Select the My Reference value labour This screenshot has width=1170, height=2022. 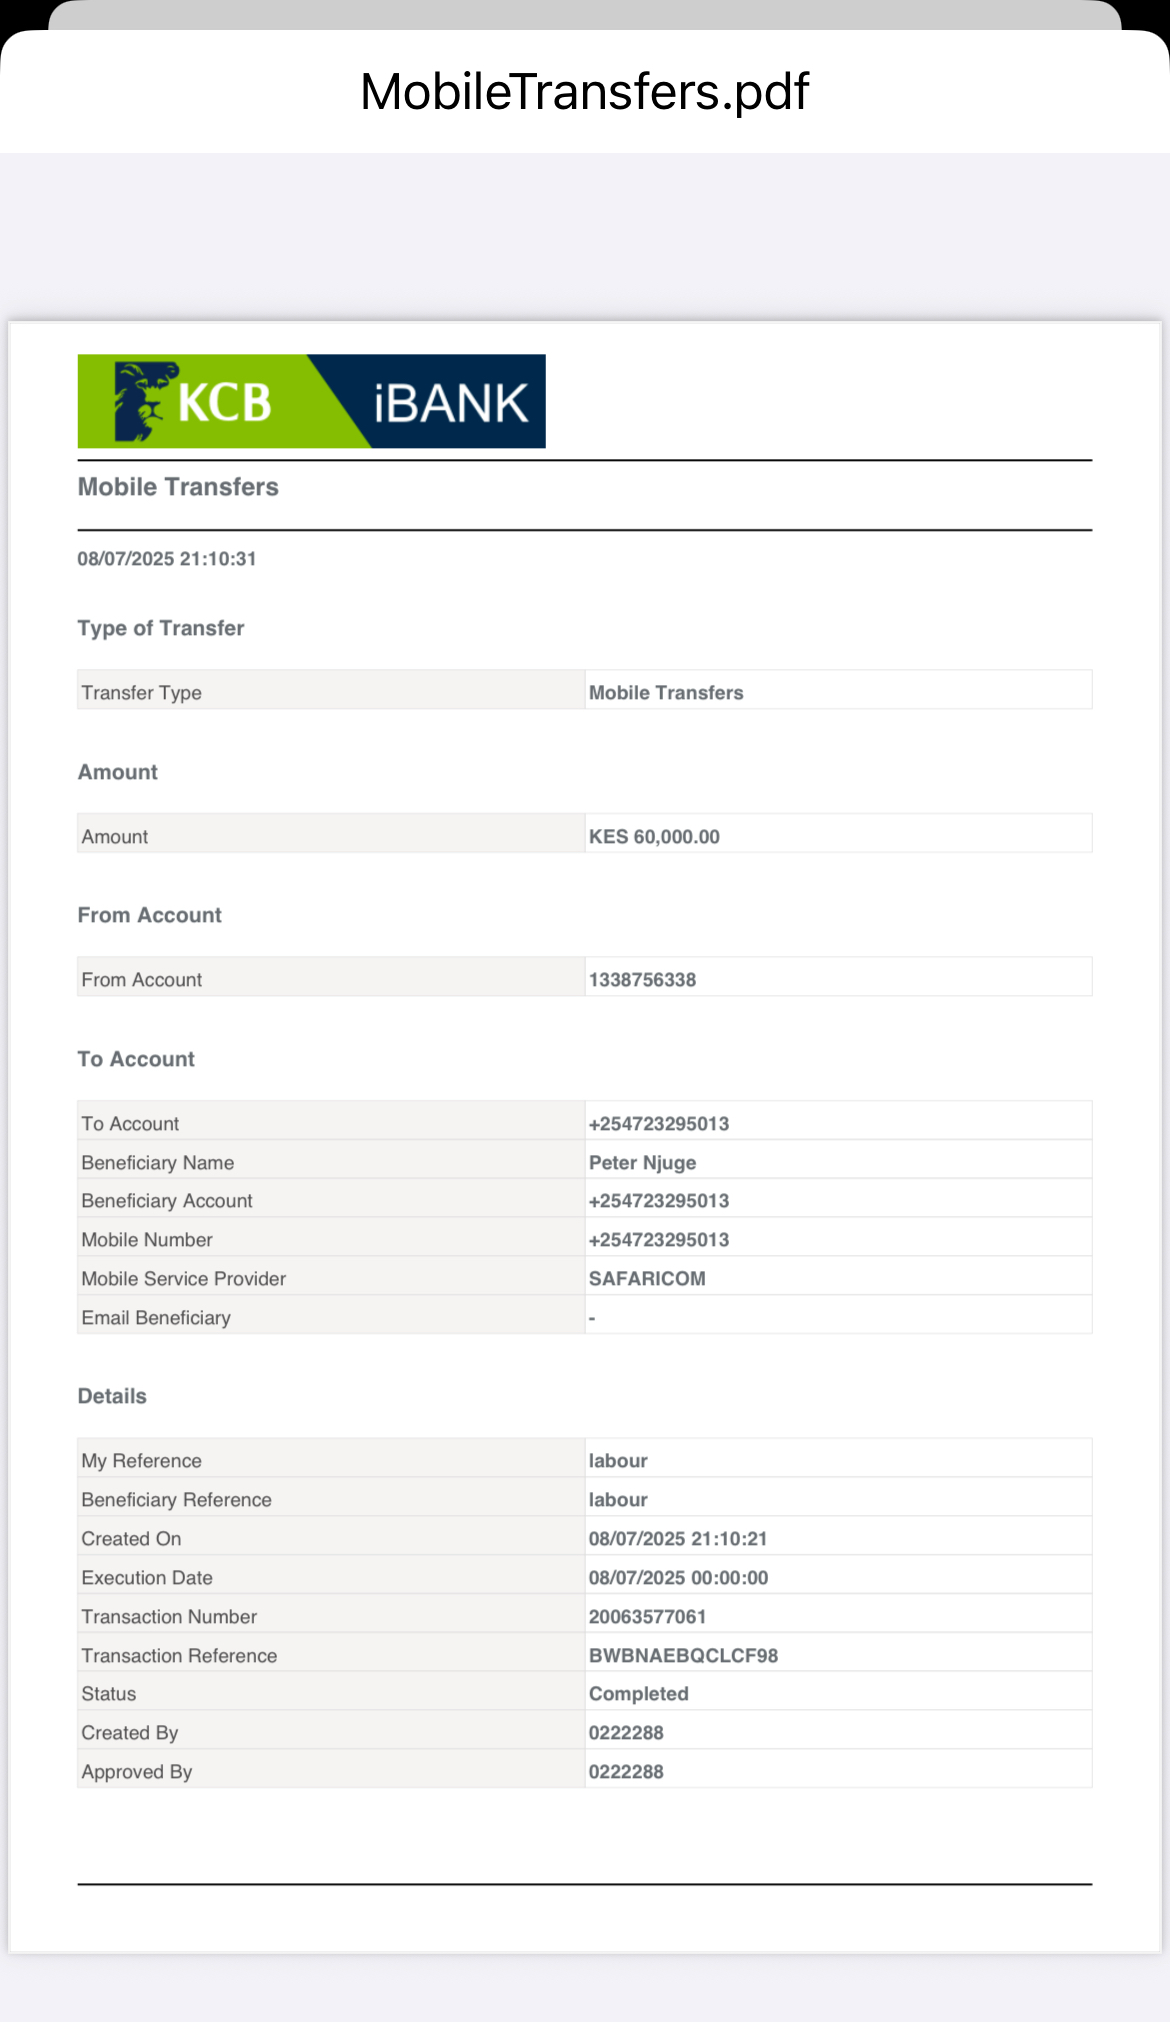point(618,1461)
